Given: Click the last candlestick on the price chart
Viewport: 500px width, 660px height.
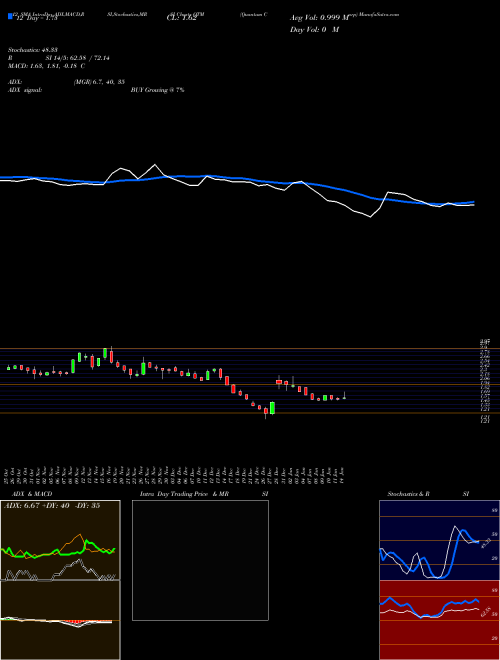Looking at the screenshot, I should tap(344, 396).
